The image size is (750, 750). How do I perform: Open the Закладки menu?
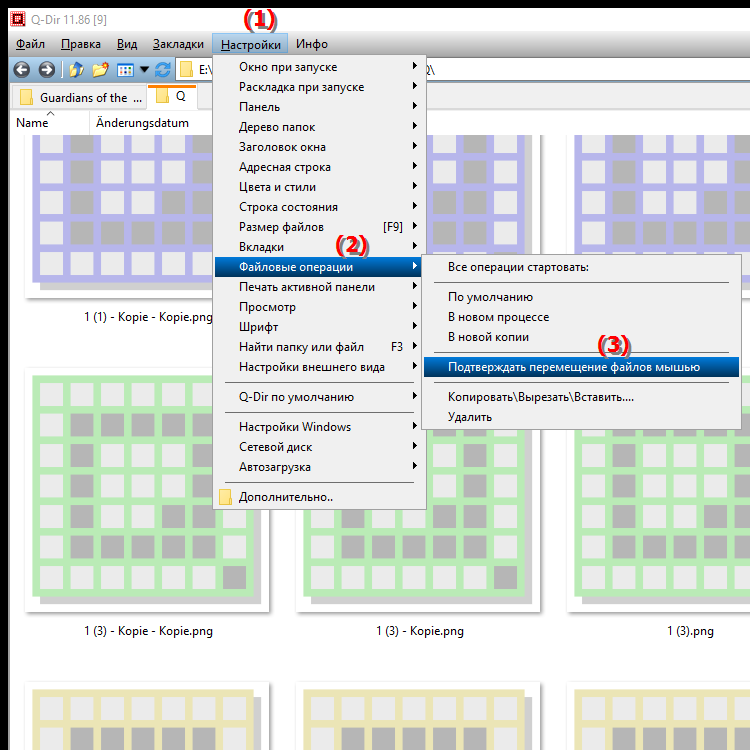(178, 44)
